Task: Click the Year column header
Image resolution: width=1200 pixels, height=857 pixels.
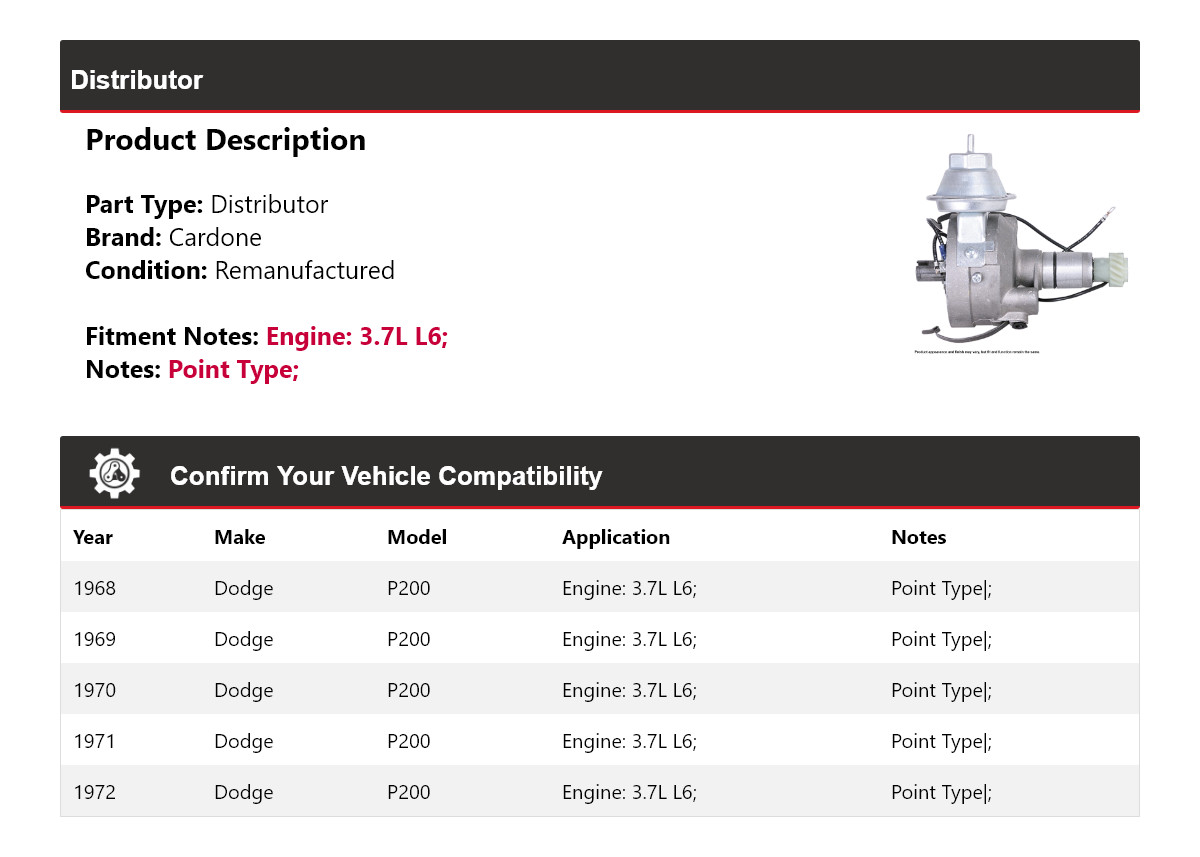Action: click(93, 537)
